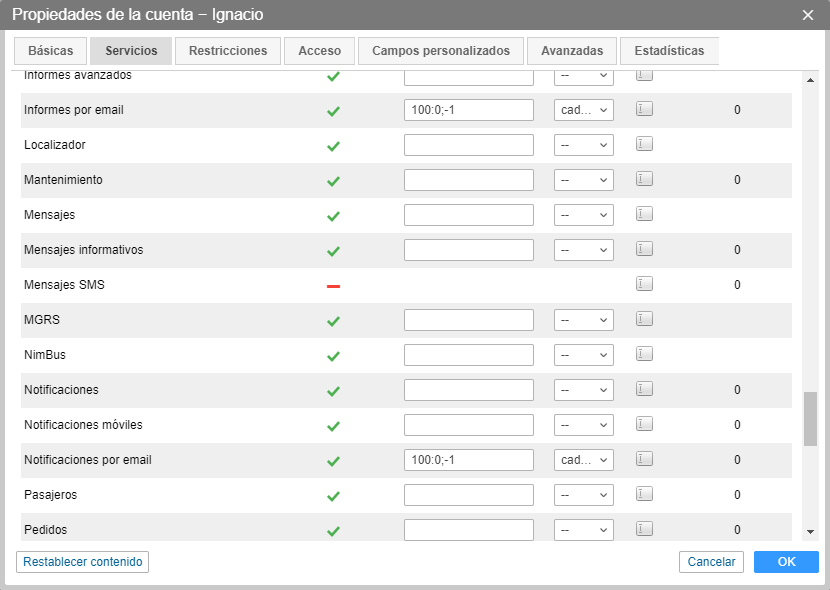
Task: Open the interval dropdown for Informes por email
Action: click(584, 110)
